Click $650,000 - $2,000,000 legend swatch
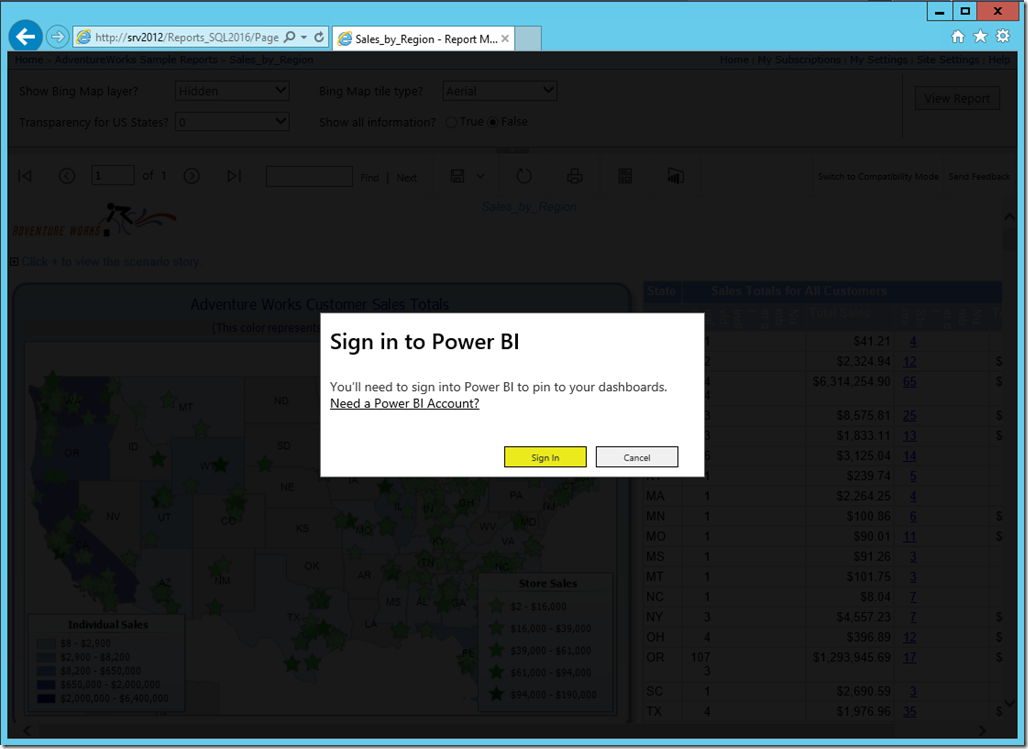Viewport: 1028px width, 749px height. click(46, 685)
